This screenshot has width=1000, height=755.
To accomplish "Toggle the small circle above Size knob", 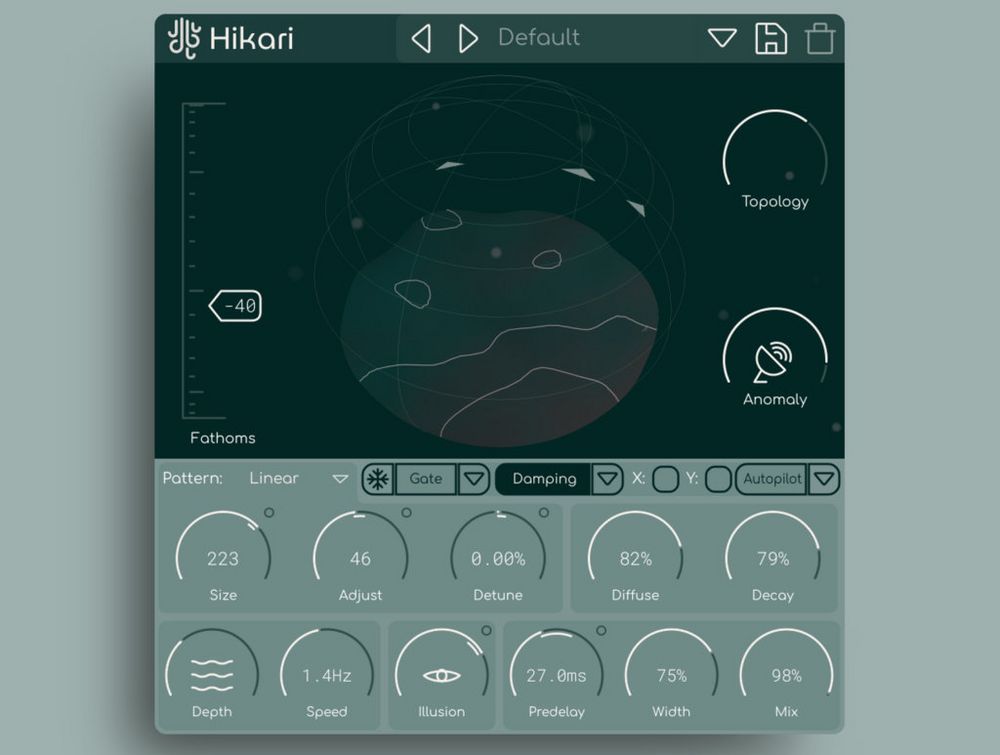I will (x=269, y=513).
